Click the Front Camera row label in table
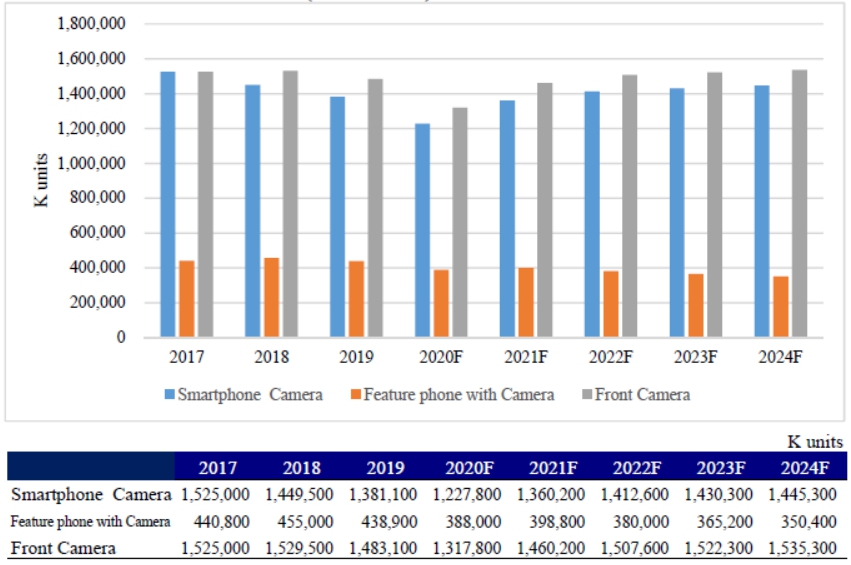The width and height of the screenshot is (851, 565). pyautogui.click(x=64, y=547)
